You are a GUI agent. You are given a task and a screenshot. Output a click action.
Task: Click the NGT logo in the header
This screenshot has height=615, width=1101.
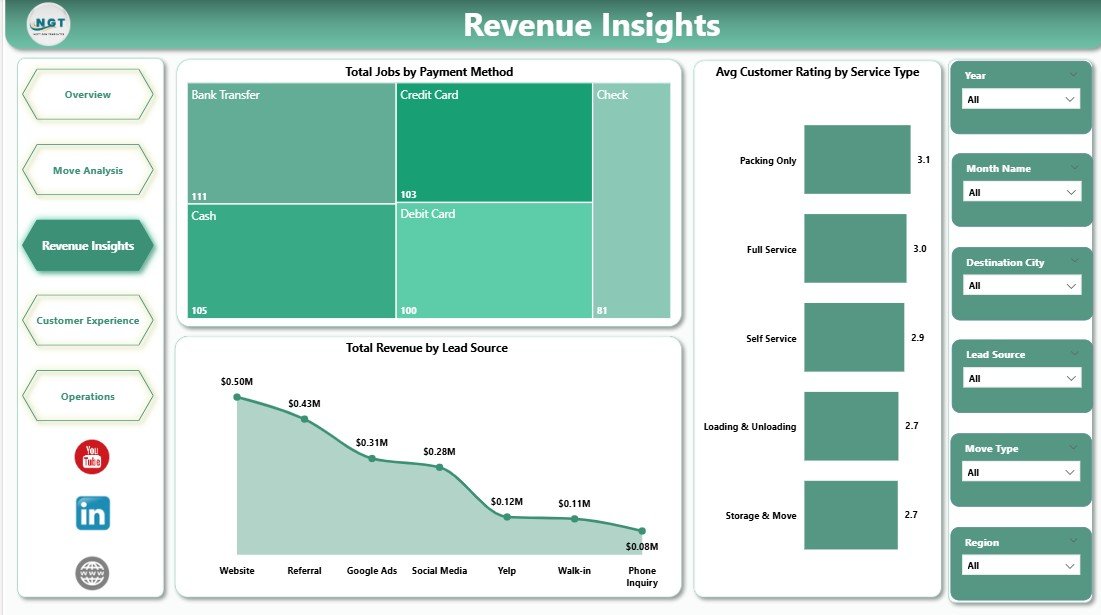coord(48,25)
